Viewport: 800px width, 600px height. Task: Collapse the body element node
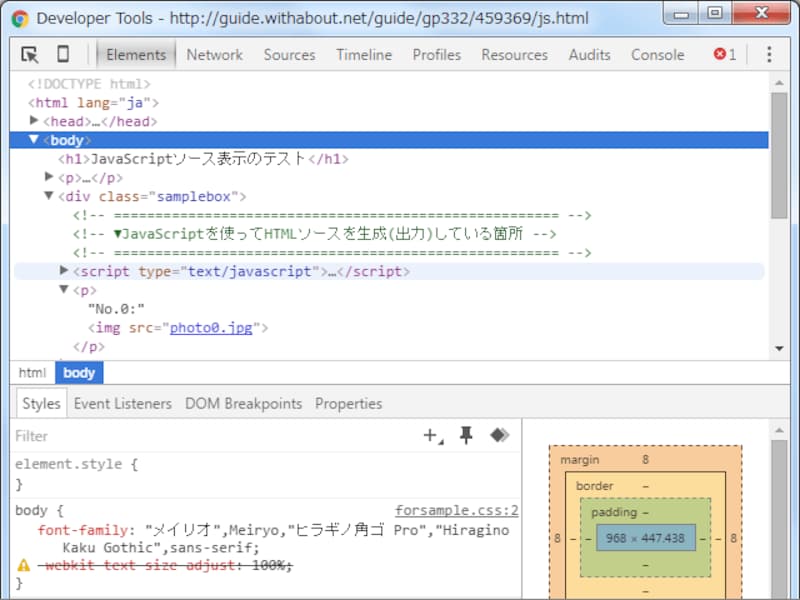[34, 139]
